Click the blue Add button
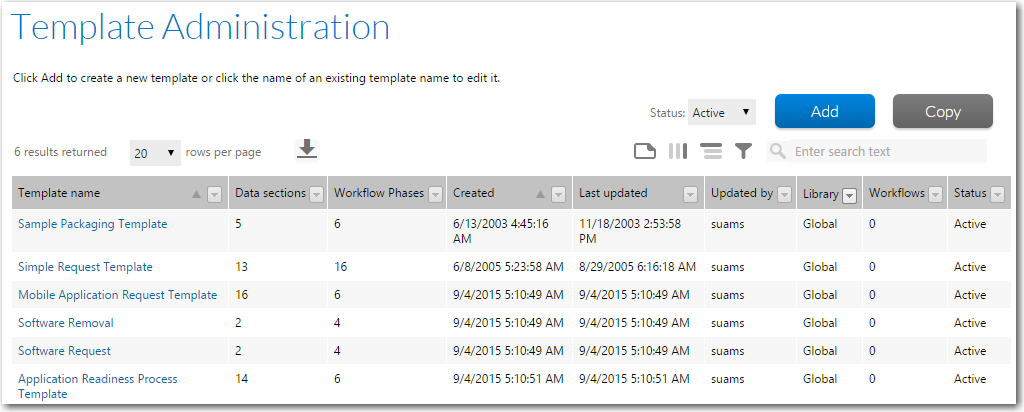The width and height of the screenshot is (1024, 412). [x=825, y=112]
